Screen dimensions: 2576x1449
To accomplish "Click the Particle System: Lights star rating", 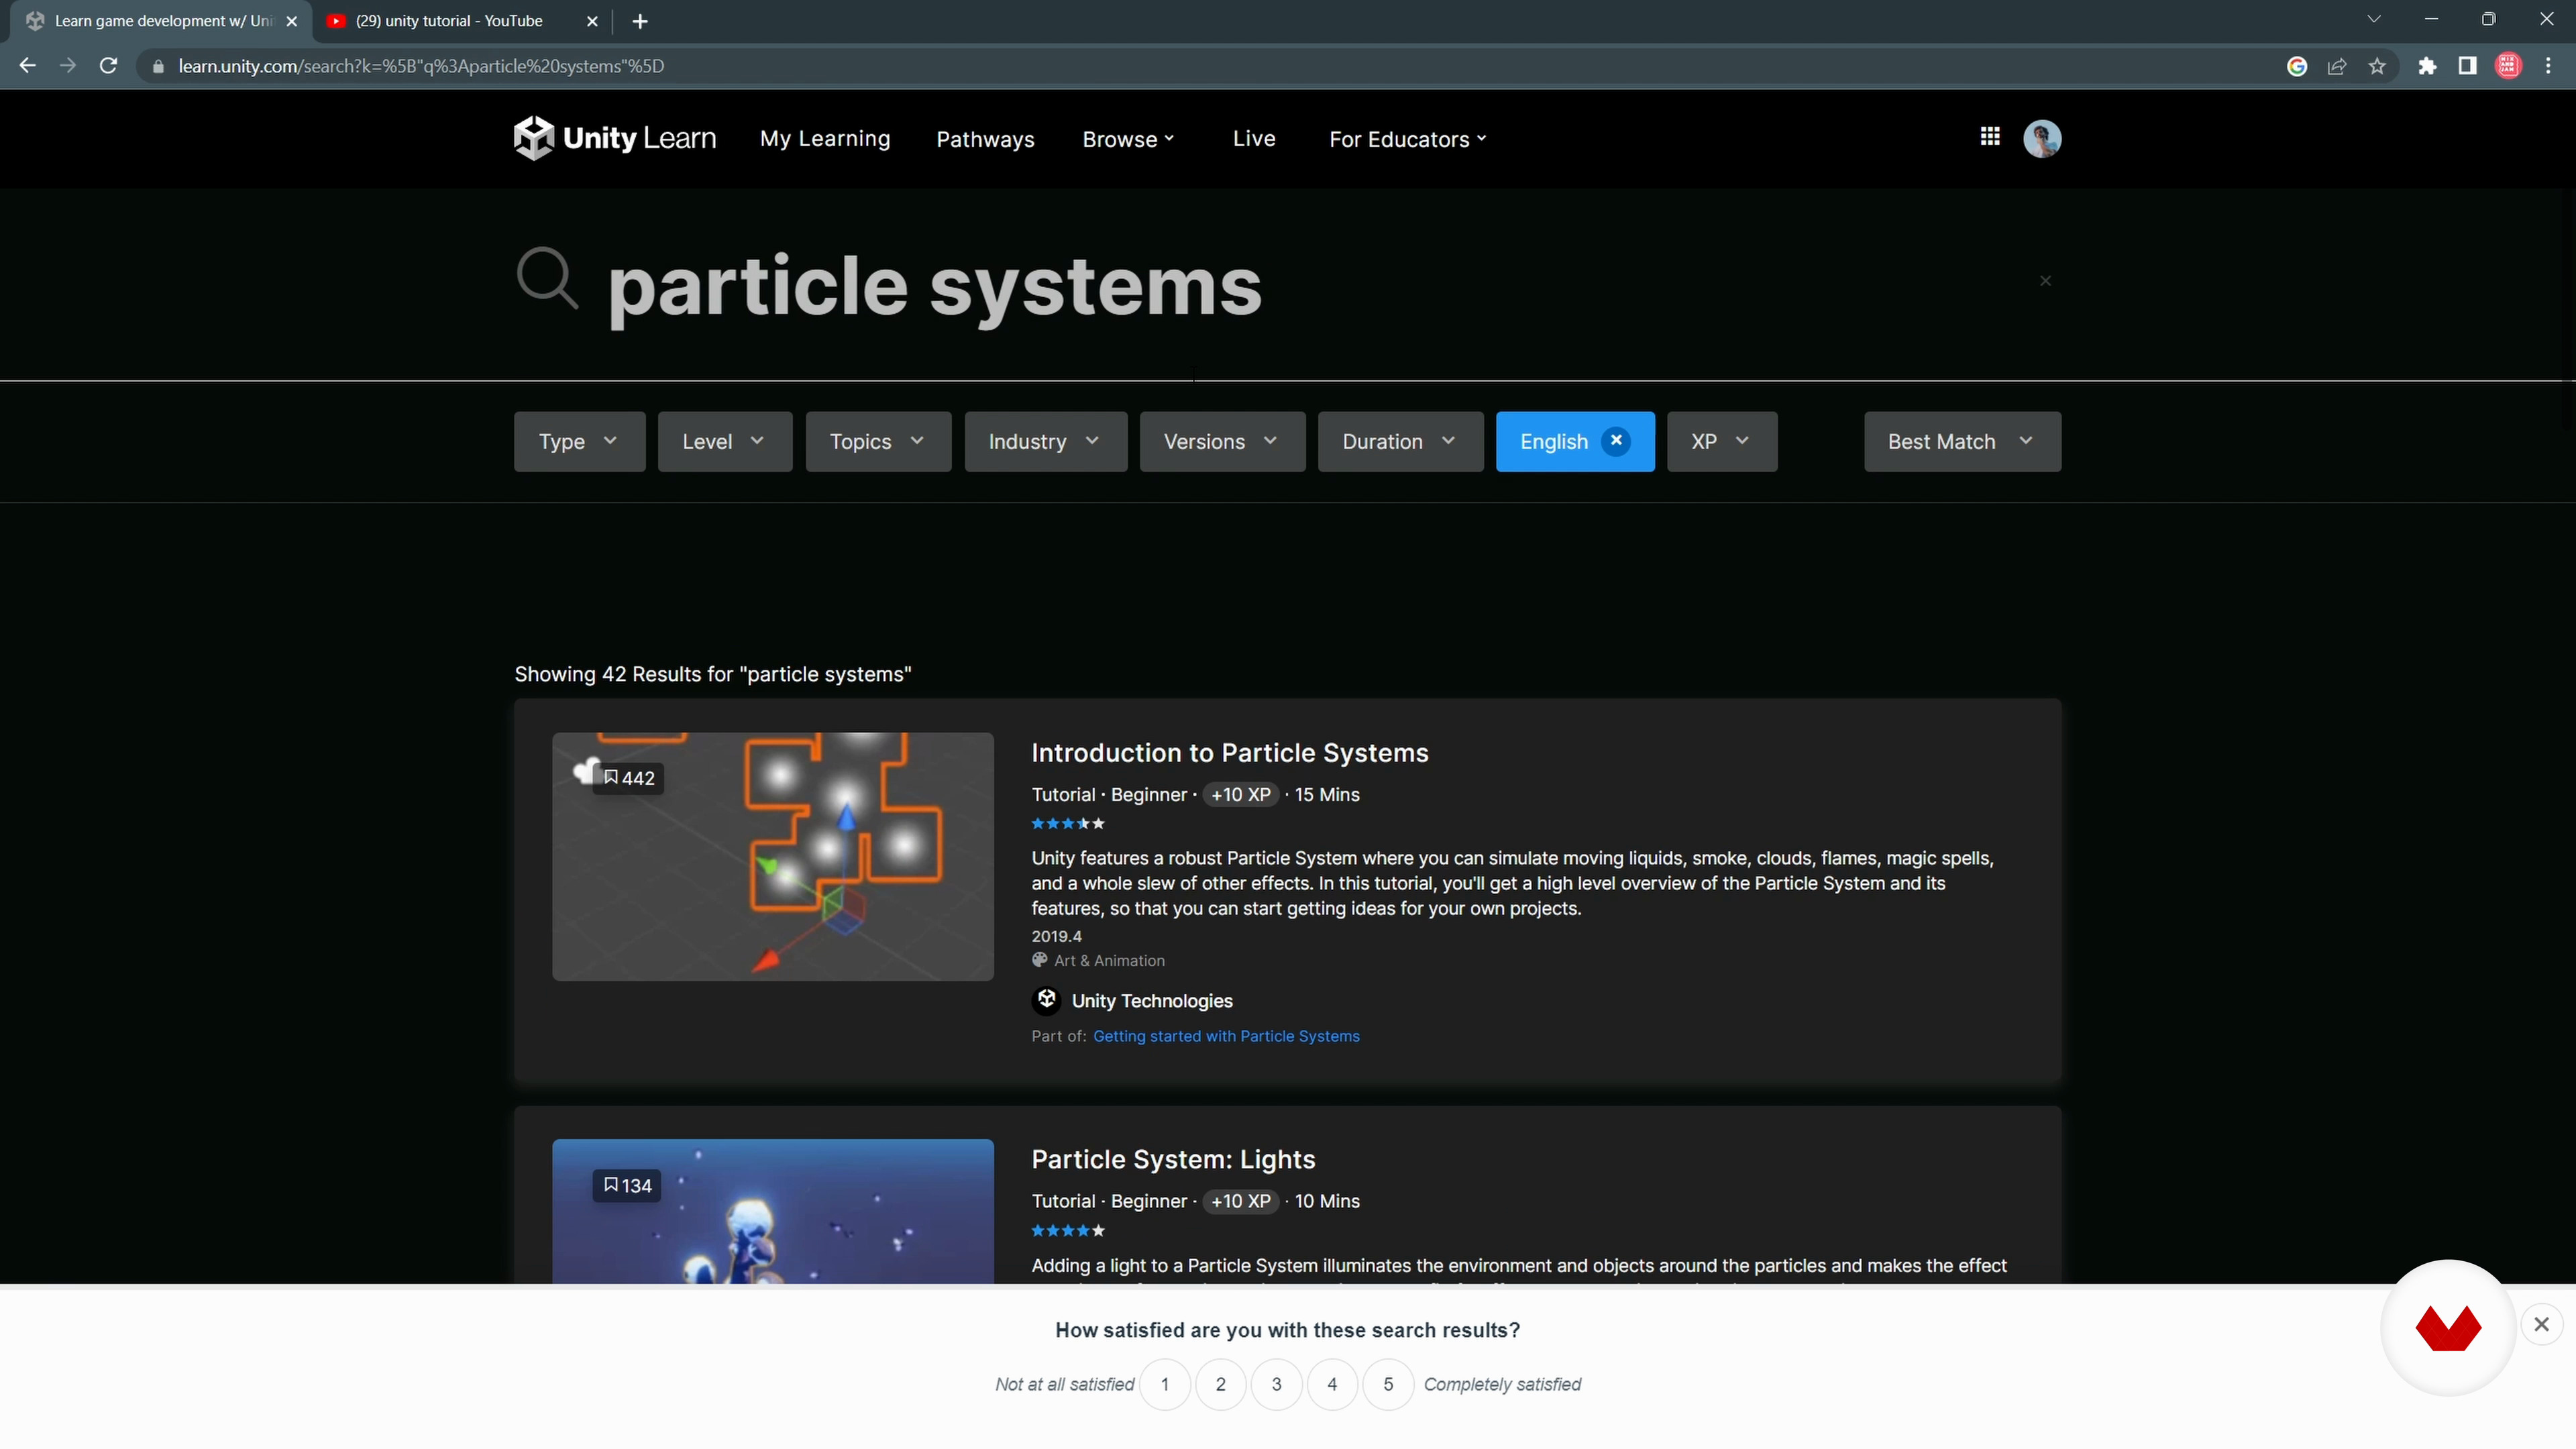I will [1068, 1231].
